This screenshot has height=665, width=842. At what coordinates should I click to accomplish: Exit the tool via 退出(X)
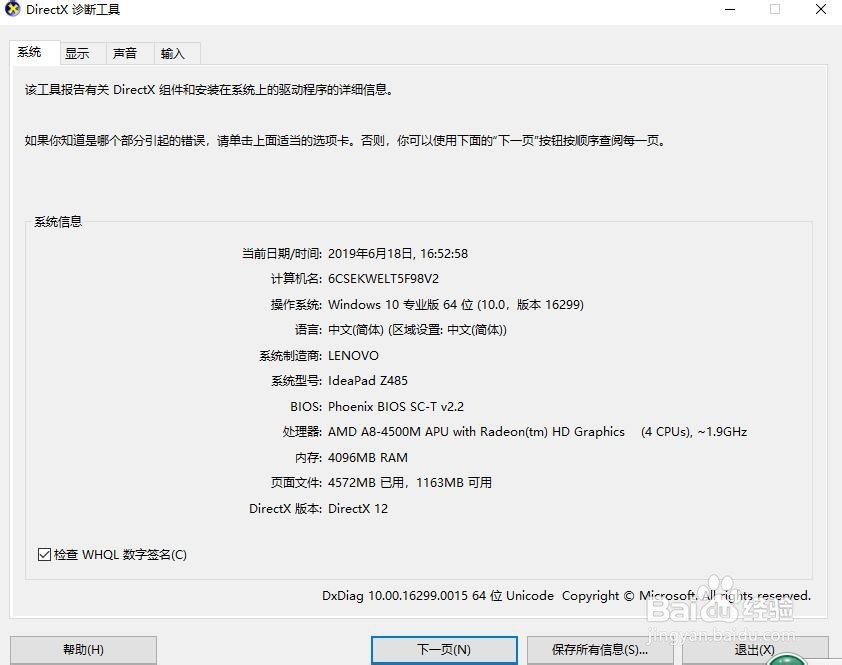(755, 650)
